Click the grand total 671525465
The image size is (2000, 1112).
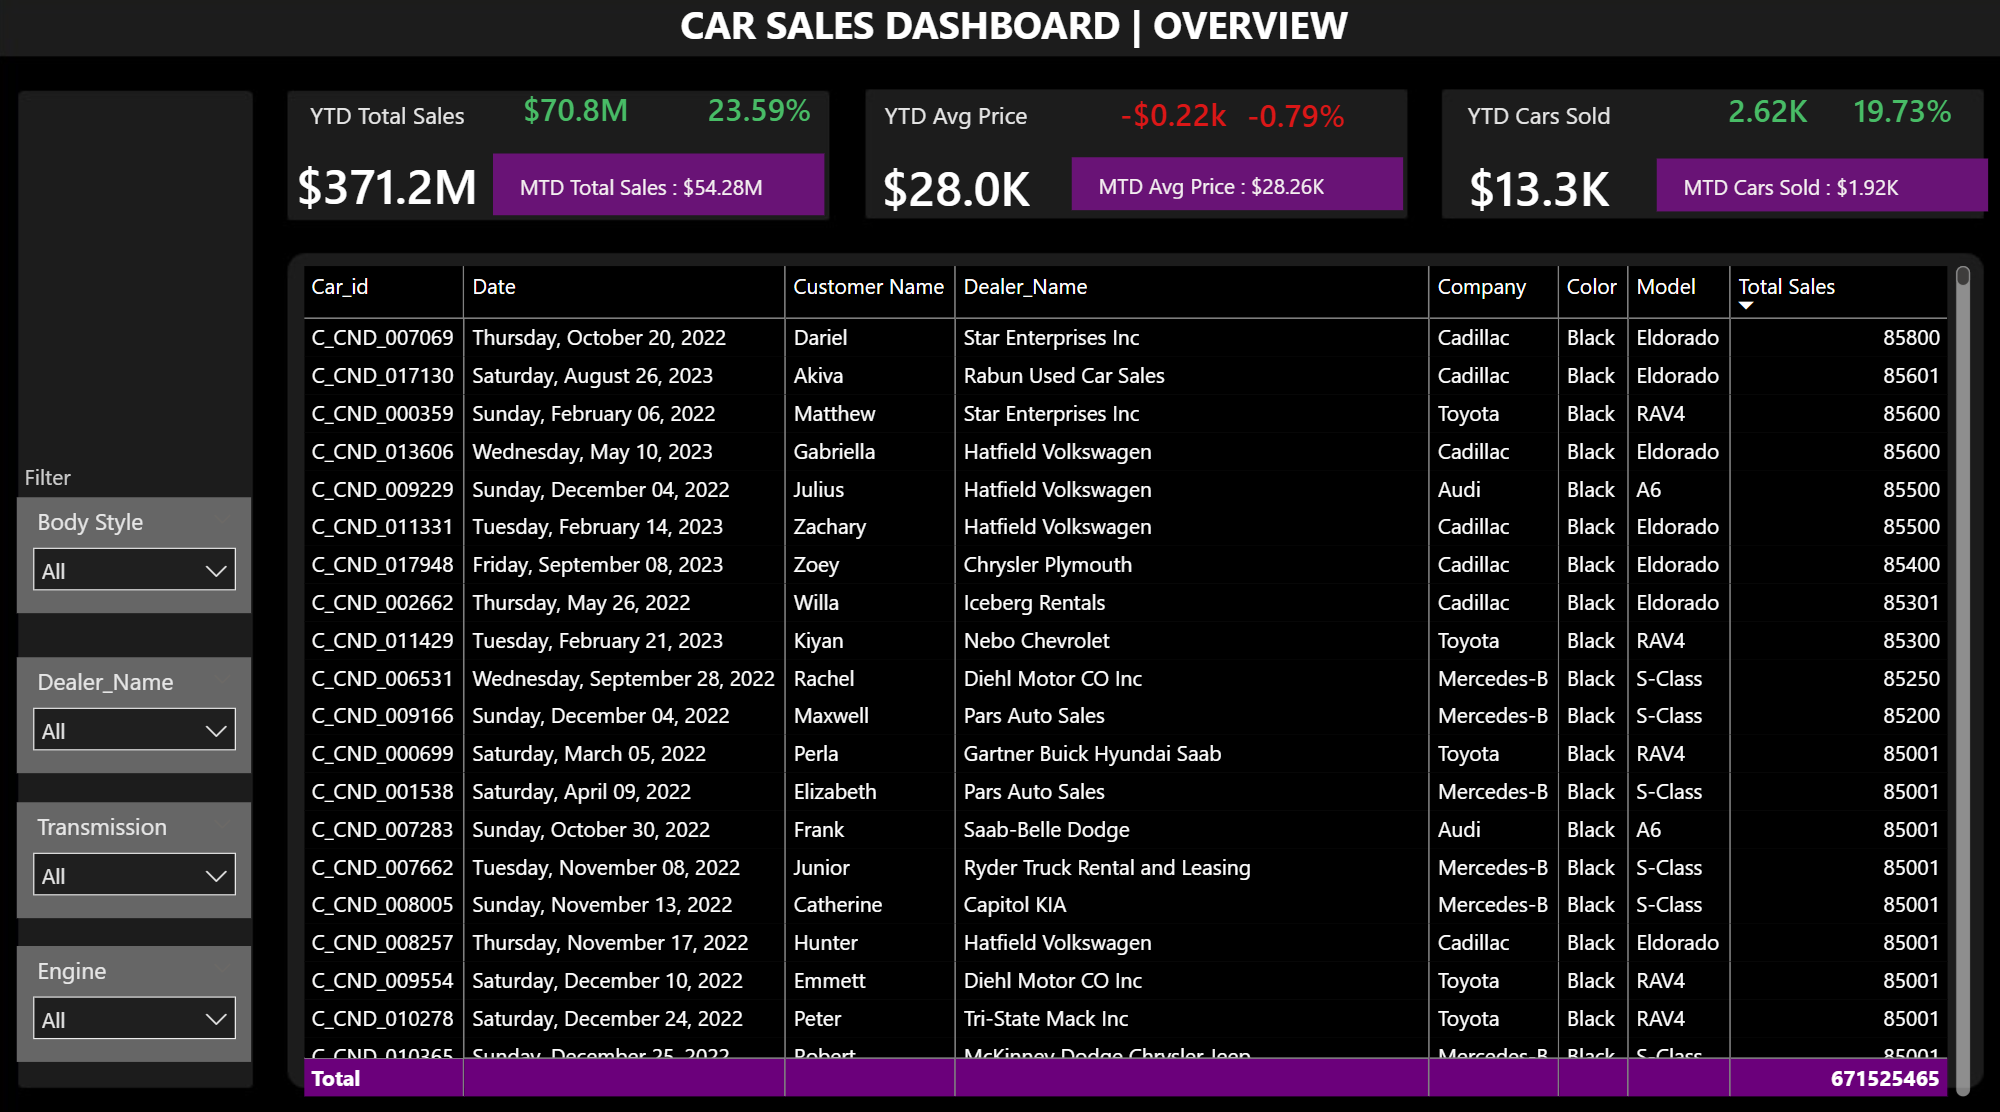point(1884,1079)
